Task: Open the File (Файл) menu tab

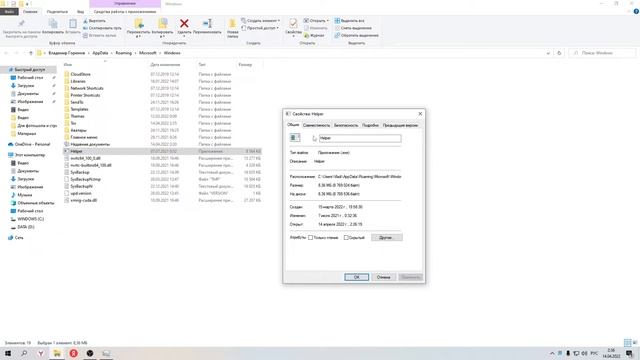Action: (9, 11)
